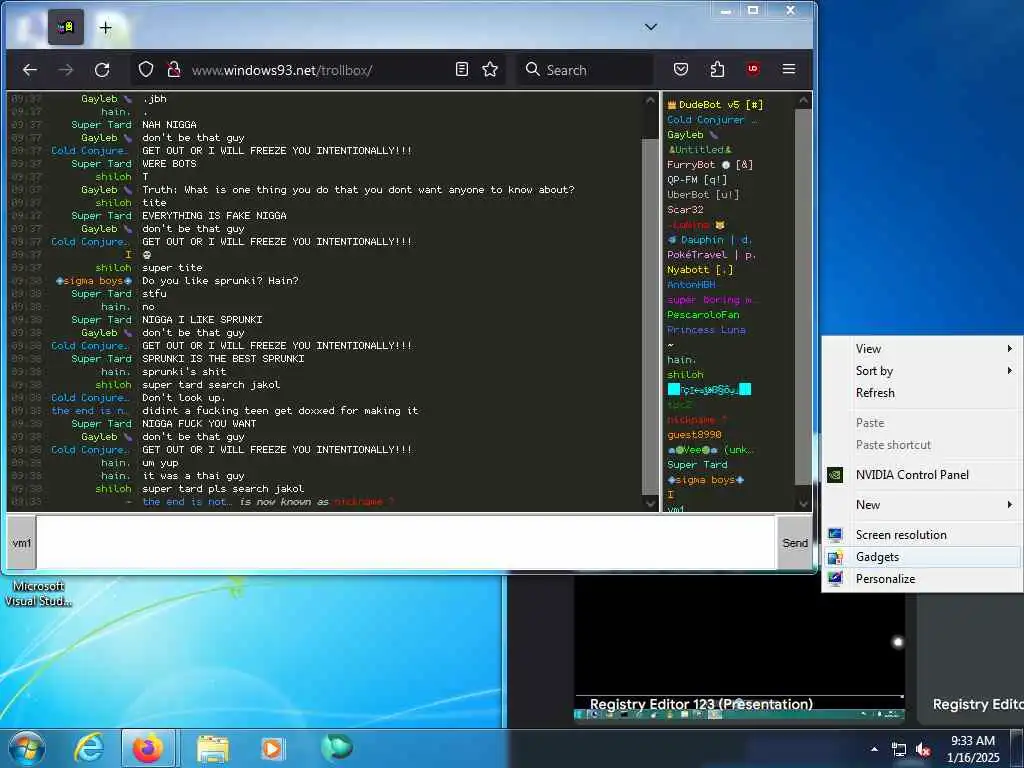The height and width of the screenshot is (768, 1024).
Task: Click the green round taskbar app icon
Action: click(336, 748)
